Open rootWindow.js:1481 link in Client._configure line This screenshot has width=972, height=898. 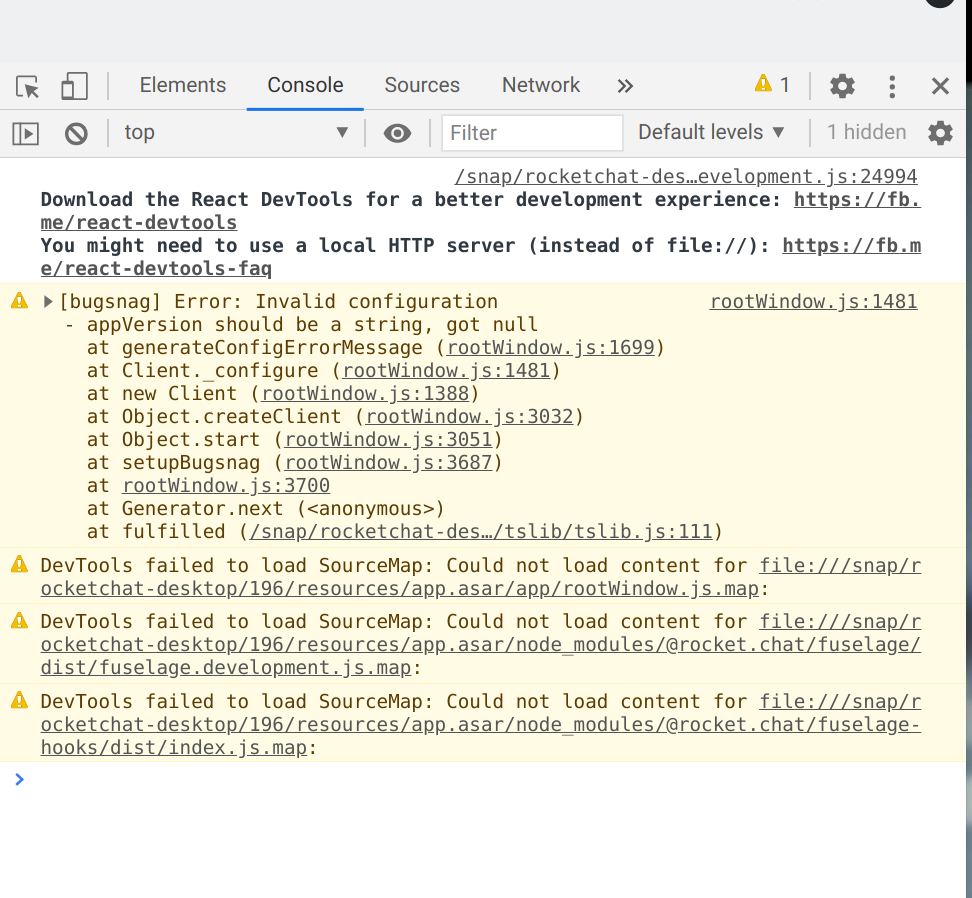tap(446, 370)
